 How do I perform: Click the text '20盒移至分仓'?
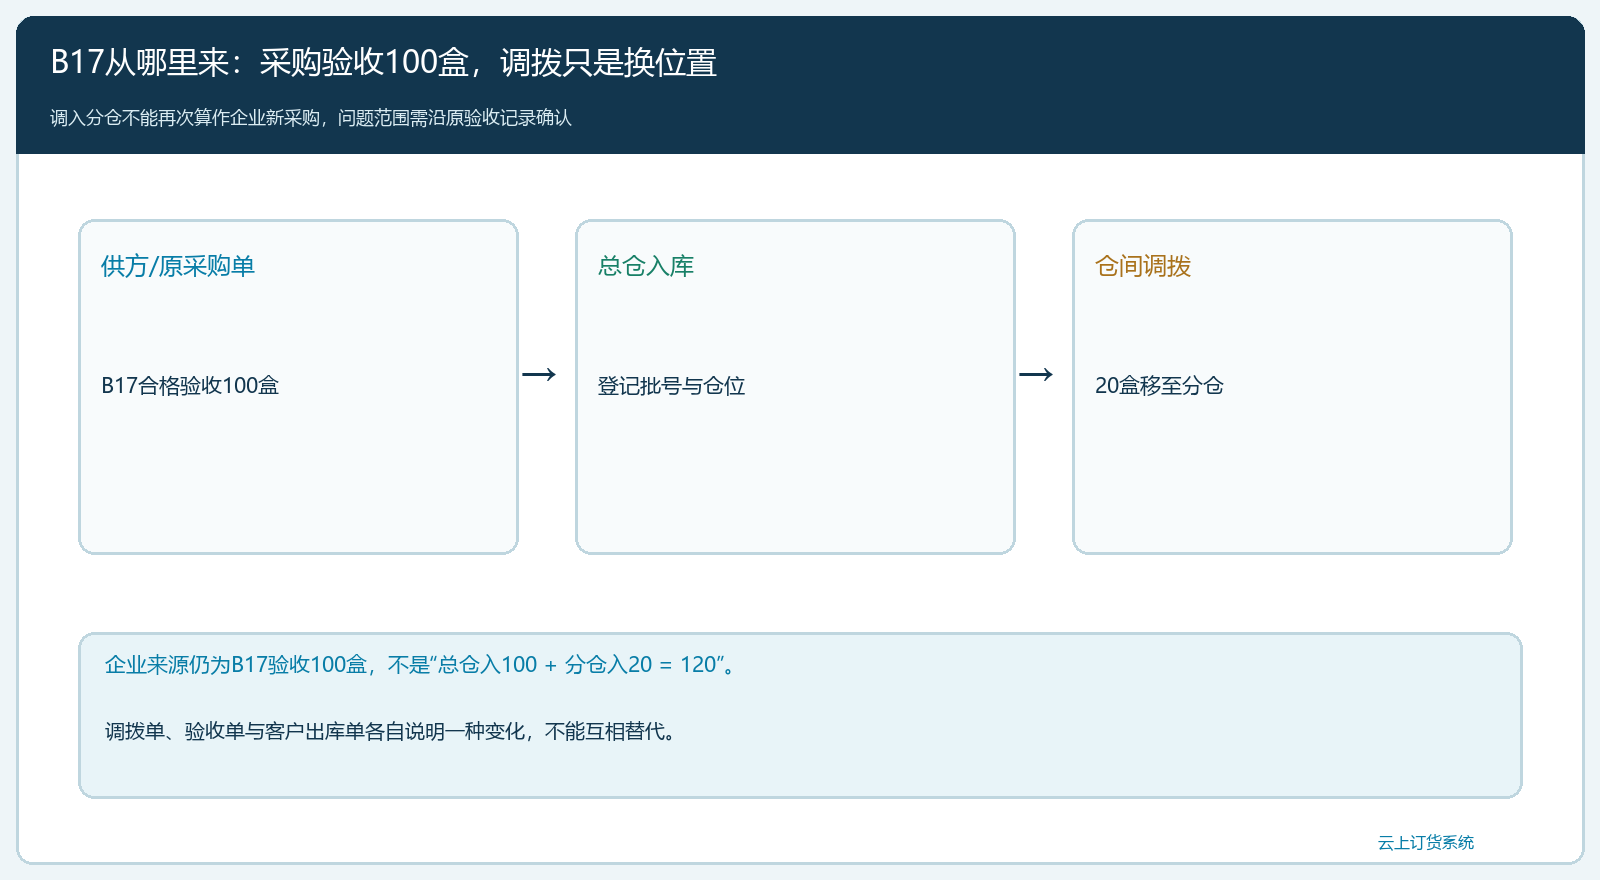click(1159, 386)
